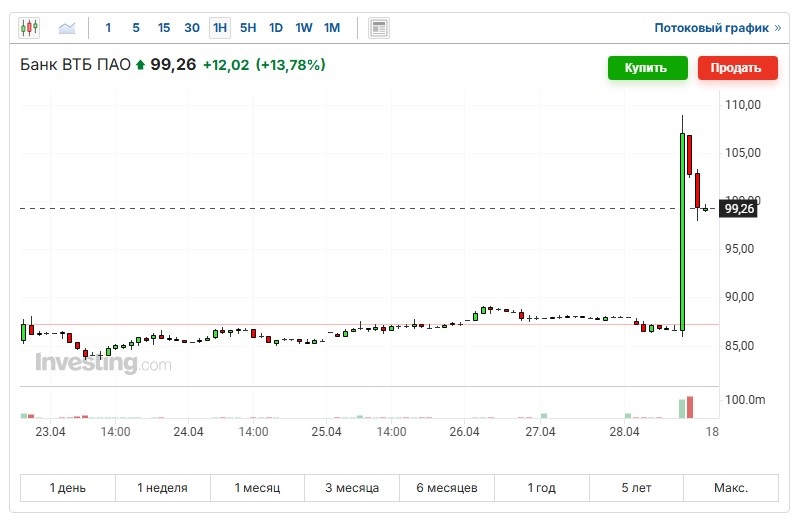The image size is (798, 520).
Task: Open the Потоковый график link
Action: point(717,28)
